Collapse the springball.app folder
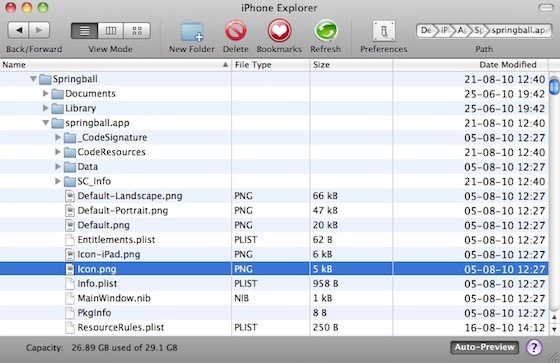 click(45, 123)
